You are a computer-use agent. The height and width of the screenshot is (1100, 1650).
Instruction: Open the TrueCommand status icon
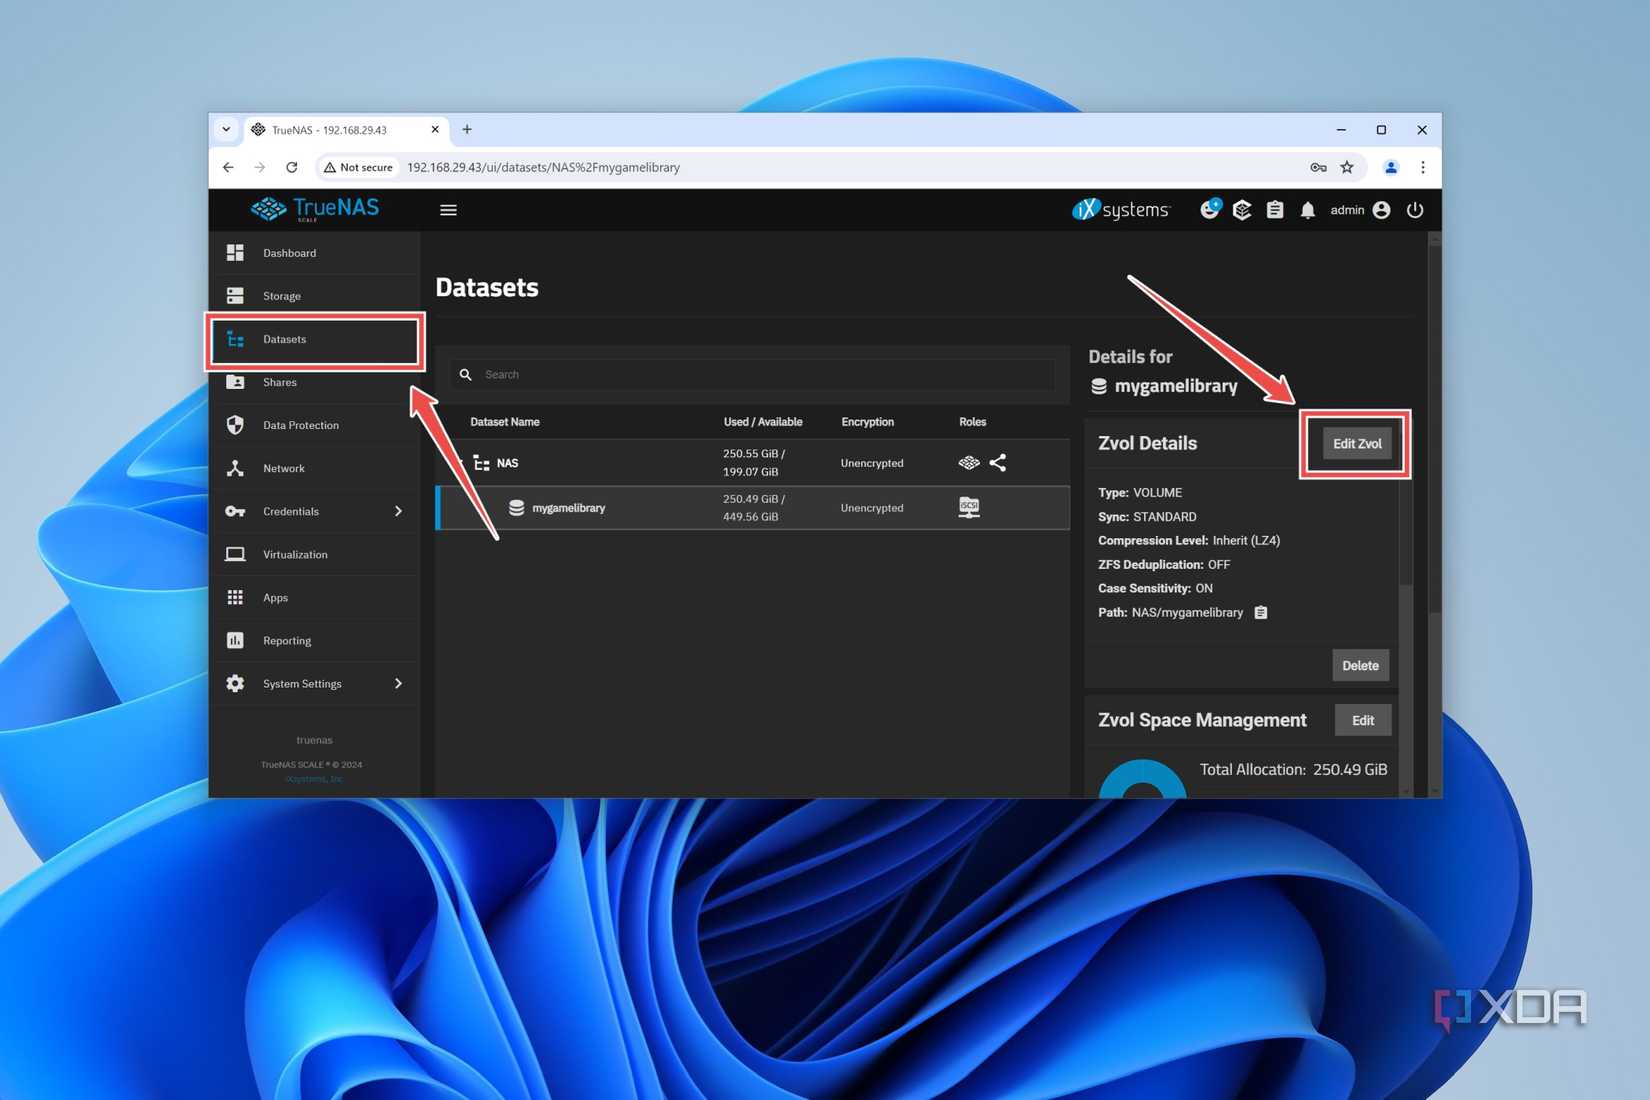click(1210, 209)
